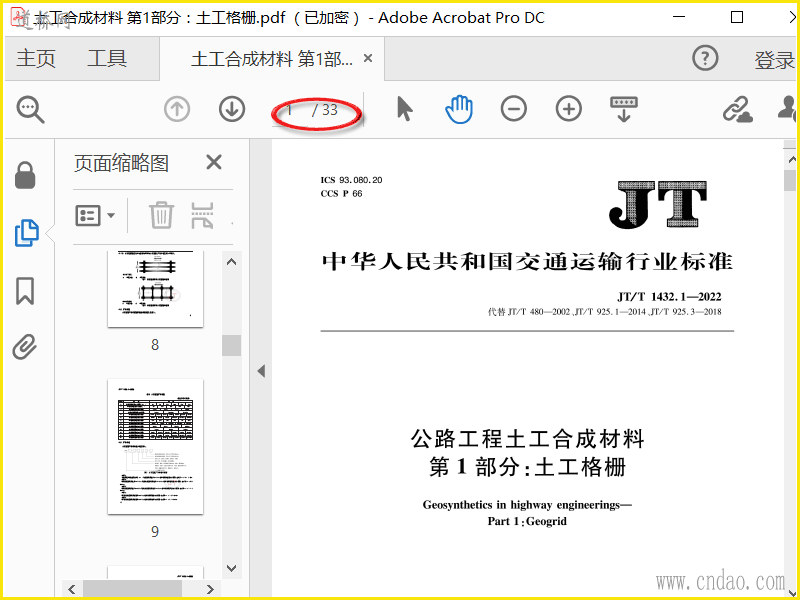Click the heading 中华人民共和国交通运输行业标准
The height and width of the screenshot is (600, 800).
click(x=528, y=262)
